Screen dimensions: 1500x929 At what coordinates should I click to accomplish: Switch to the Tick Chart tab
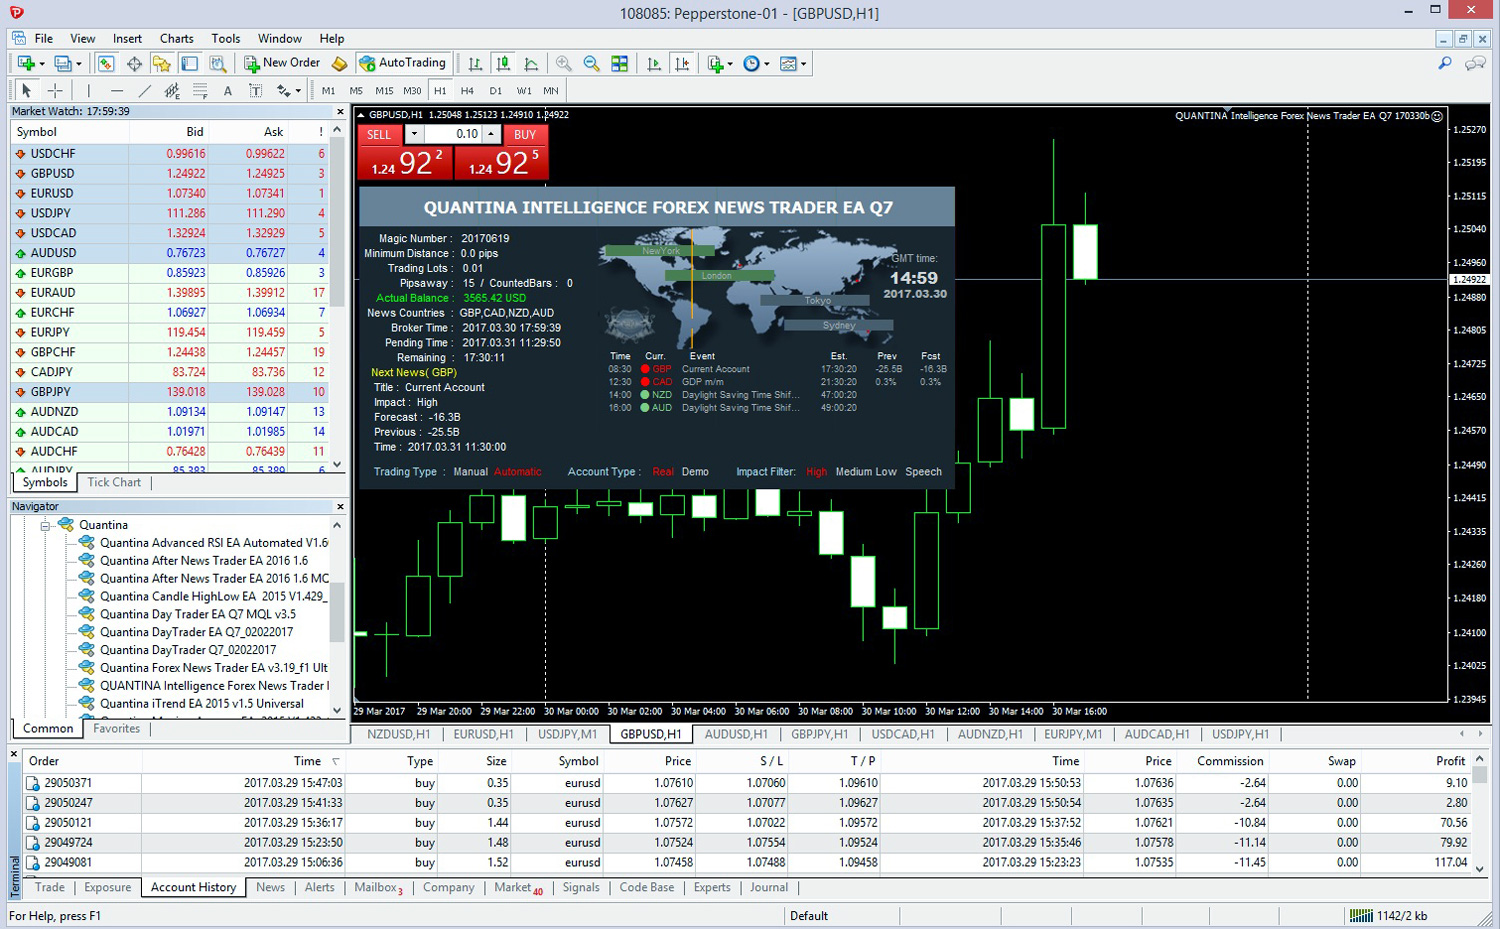click(114, 482)
